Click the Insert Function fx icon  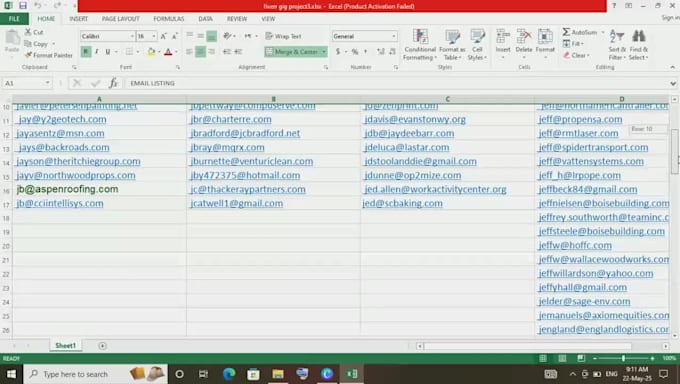point(113,83)
